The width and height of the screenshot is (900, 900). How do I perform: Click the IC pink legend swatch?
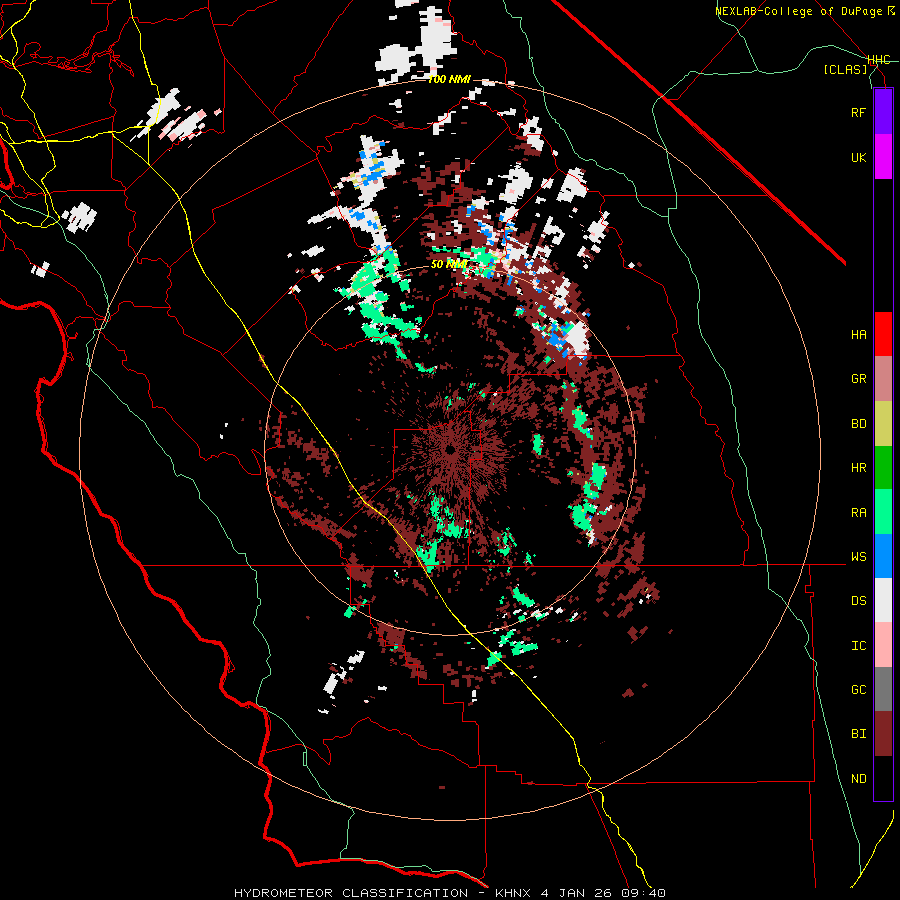(x=883, y=645)
